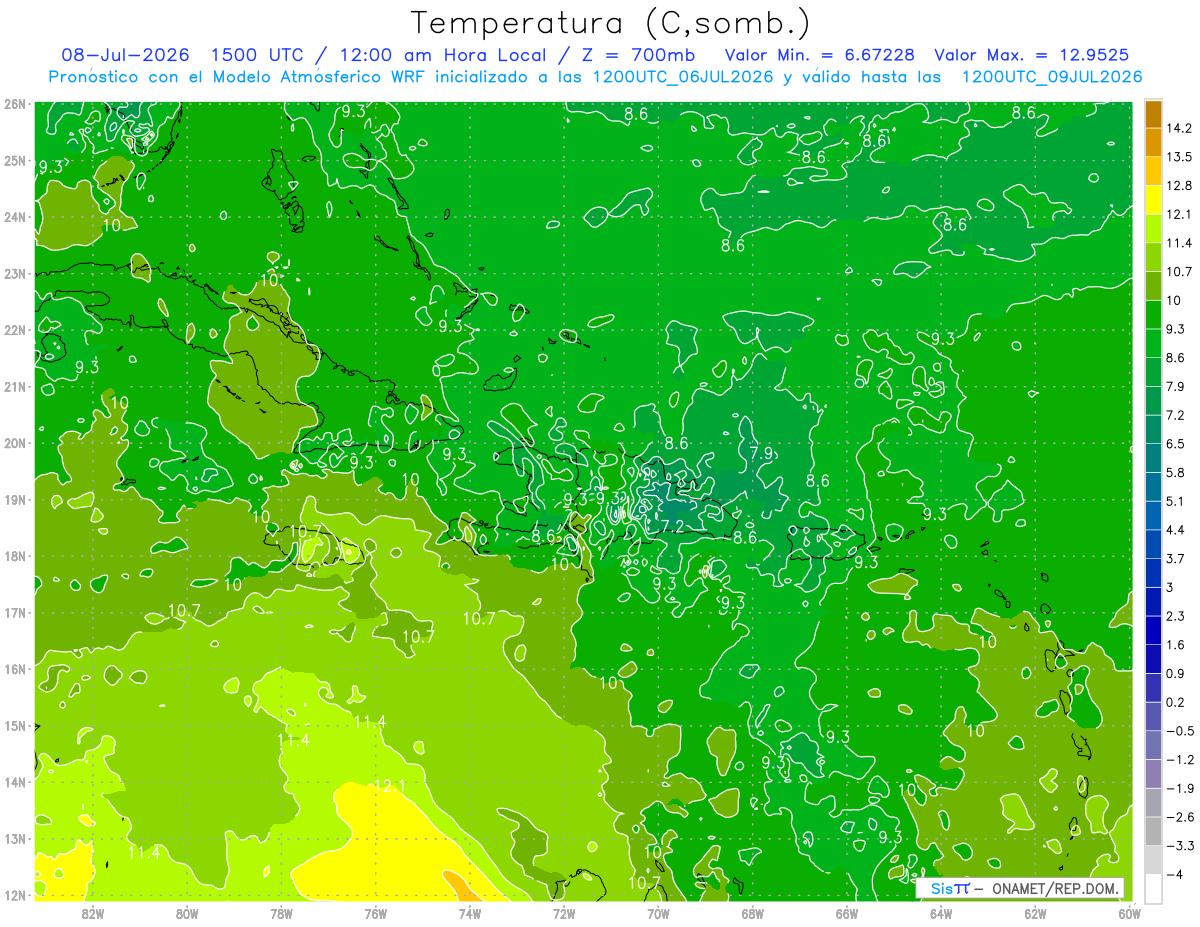This screenshot has height=927, width=1200.
Task: Click the blue swatch between 4.4 and 5.1
Action: click(1153, 515)
